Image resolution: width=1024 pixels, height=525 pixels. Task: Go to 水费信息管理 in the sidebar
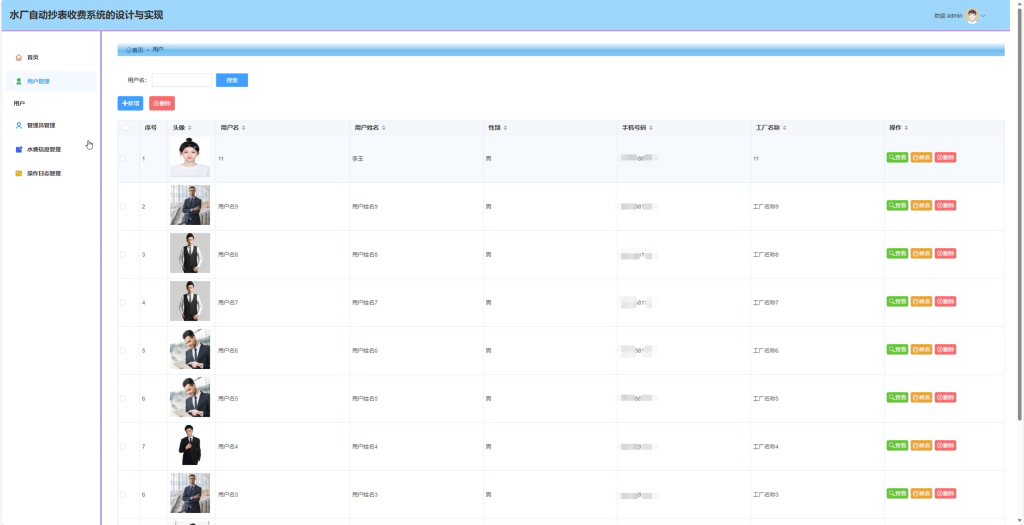(x=51, y=150)
